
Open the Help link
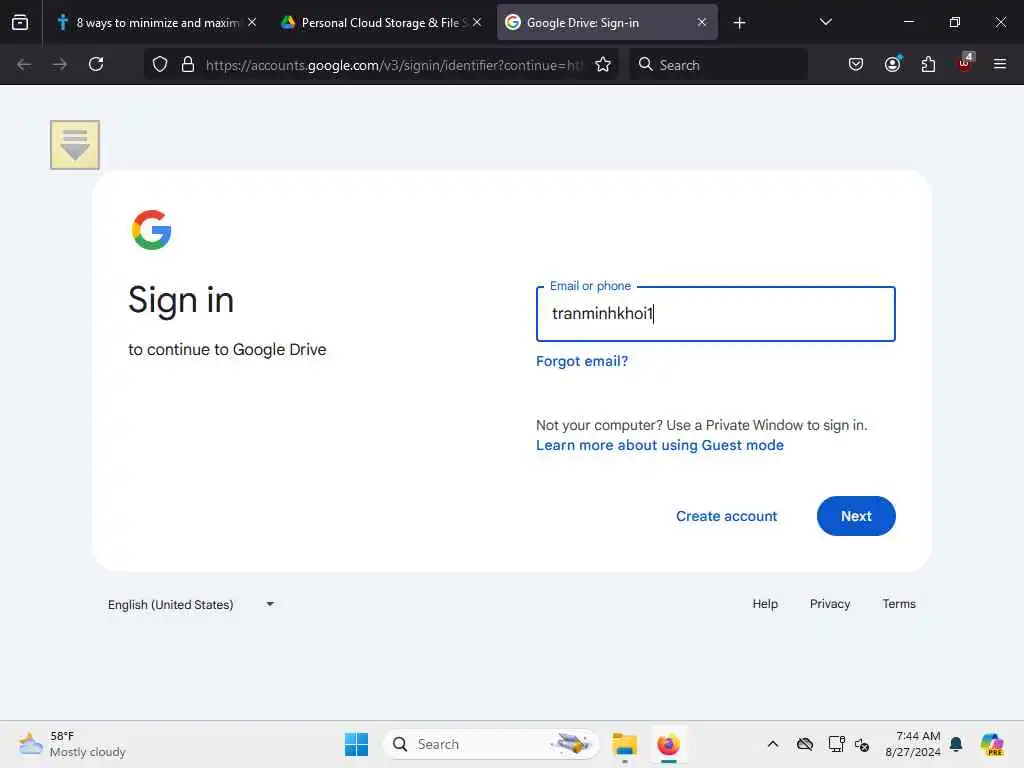click(x=765, y=604)
